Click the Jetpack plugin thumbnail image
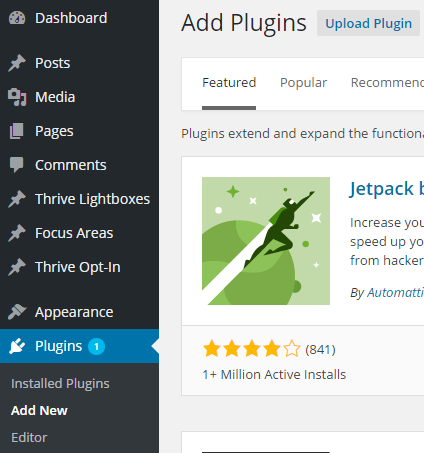Viewport: 424px width, 453px height. [x=266, y=241]
